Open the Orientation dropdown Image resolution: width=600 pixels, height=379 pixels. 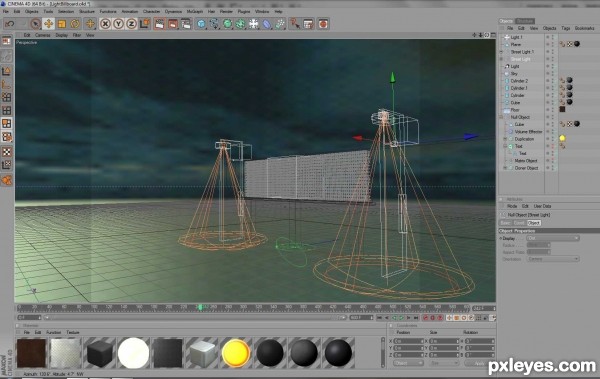tap(553, 259)
